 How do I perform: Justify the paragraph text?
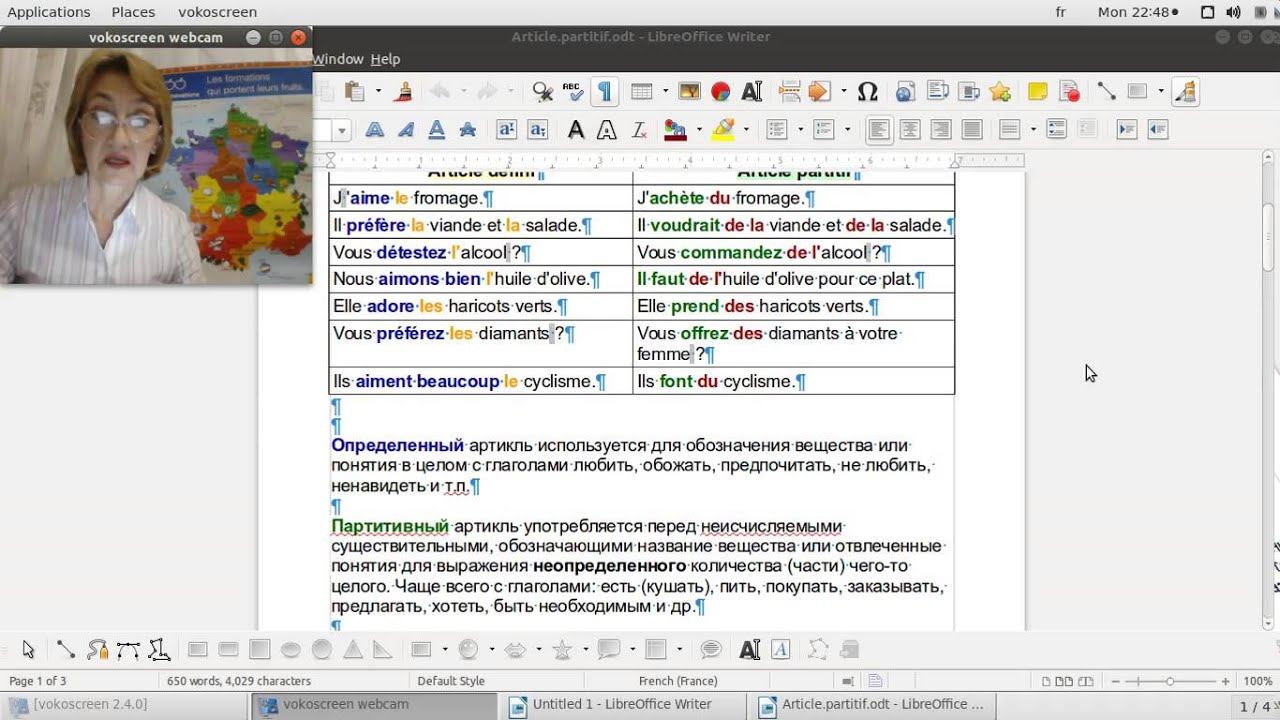coord(971,129)
